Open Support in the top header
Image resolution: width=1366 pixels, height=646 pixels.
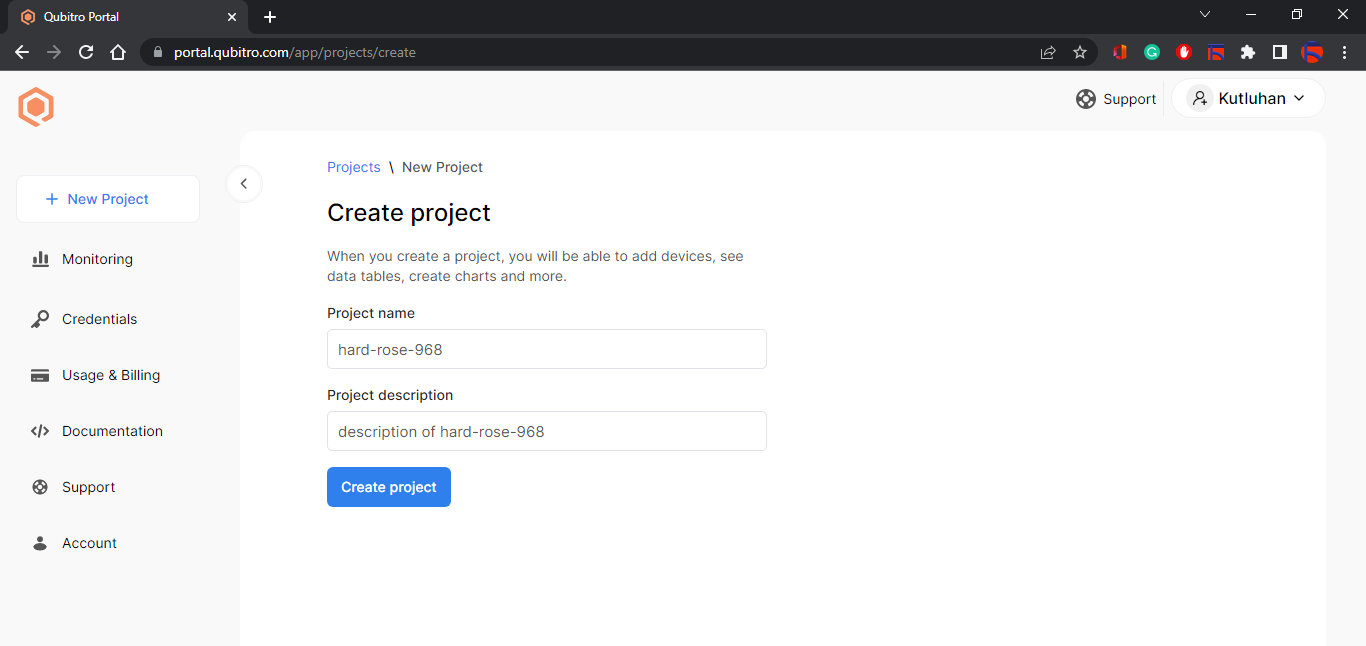pos(1116,99)
